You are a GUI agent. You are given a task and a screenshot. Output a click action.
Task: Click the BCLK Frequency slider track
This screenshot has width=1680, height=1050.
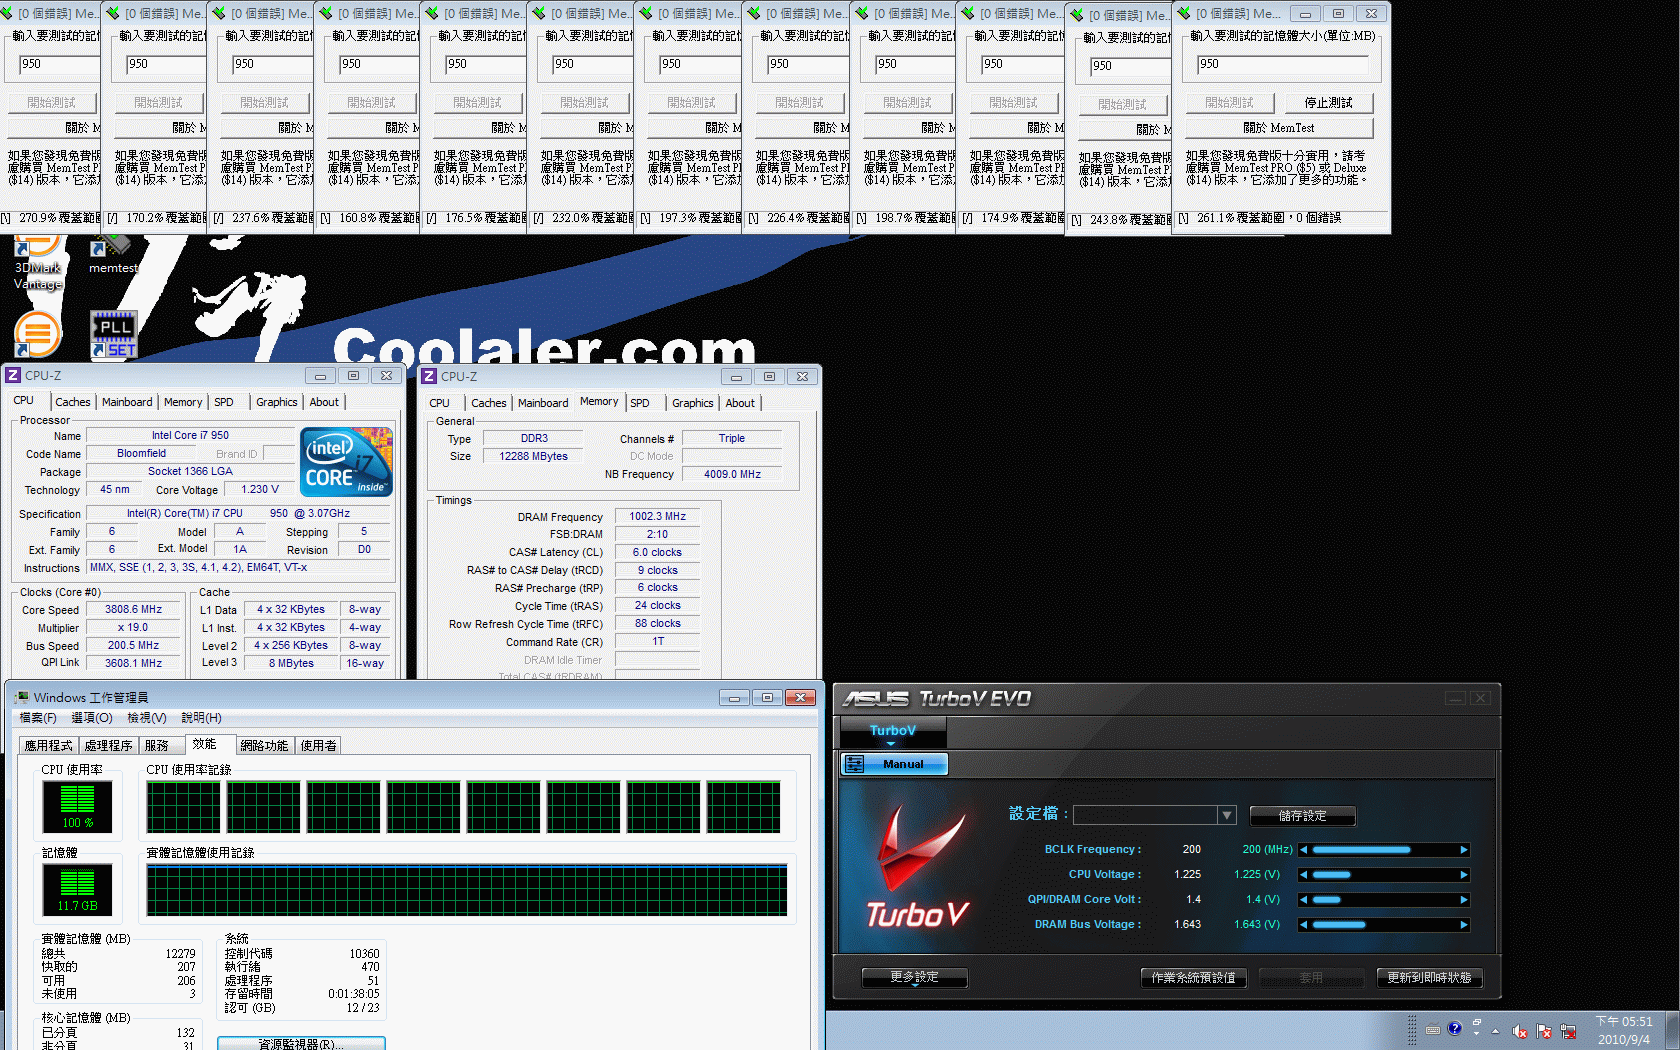pyautogui.click(x=1384, y=850)
